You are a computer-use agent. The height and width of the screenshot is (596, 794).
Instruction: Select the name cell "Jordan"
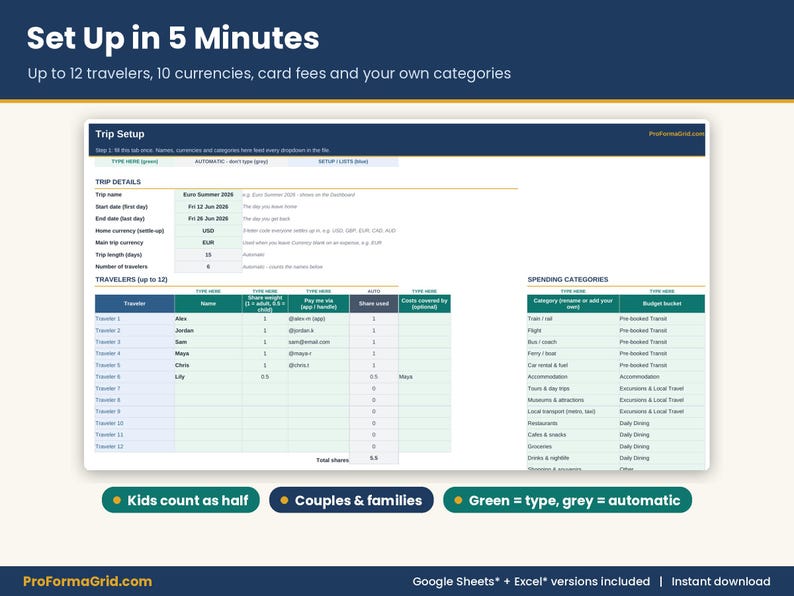tap(208, 330)
